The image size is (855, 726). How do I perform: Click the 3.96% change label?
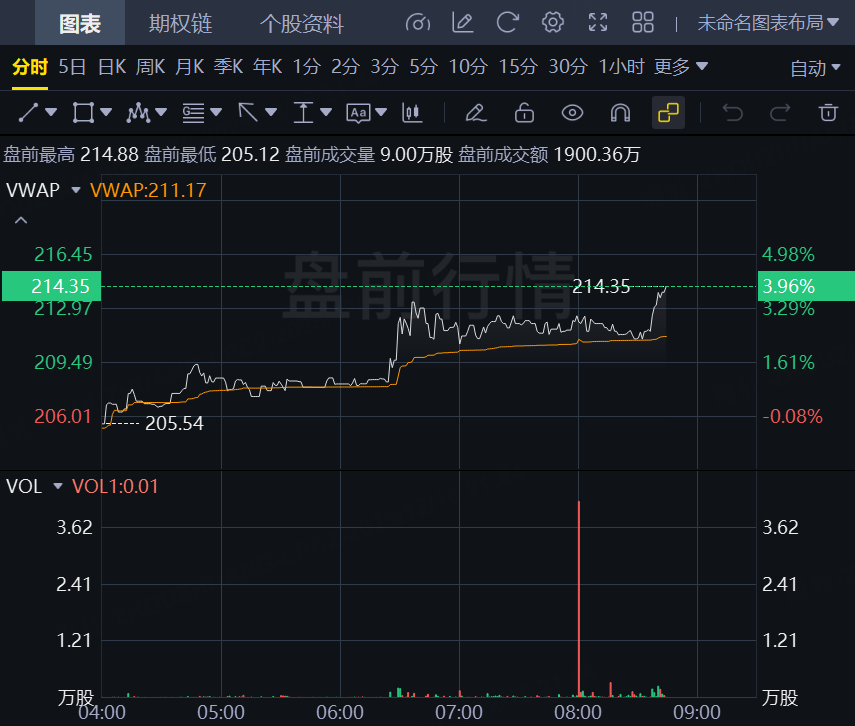806,286
